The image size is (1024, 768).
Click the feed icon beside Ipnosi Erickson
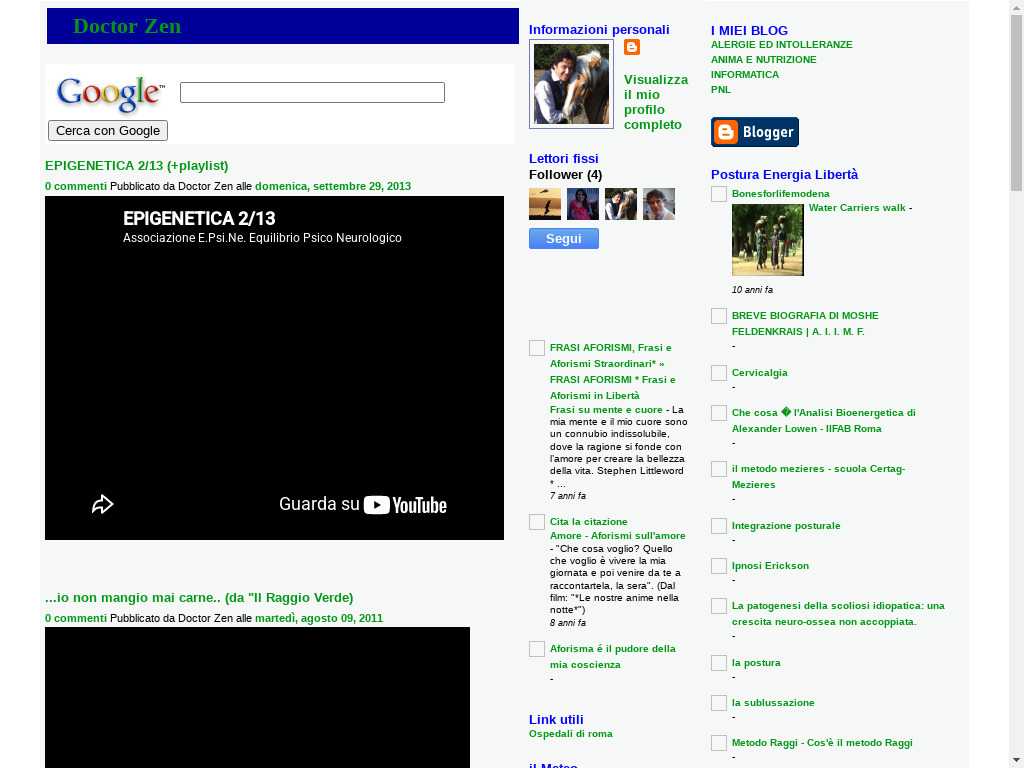coord(719,566)
